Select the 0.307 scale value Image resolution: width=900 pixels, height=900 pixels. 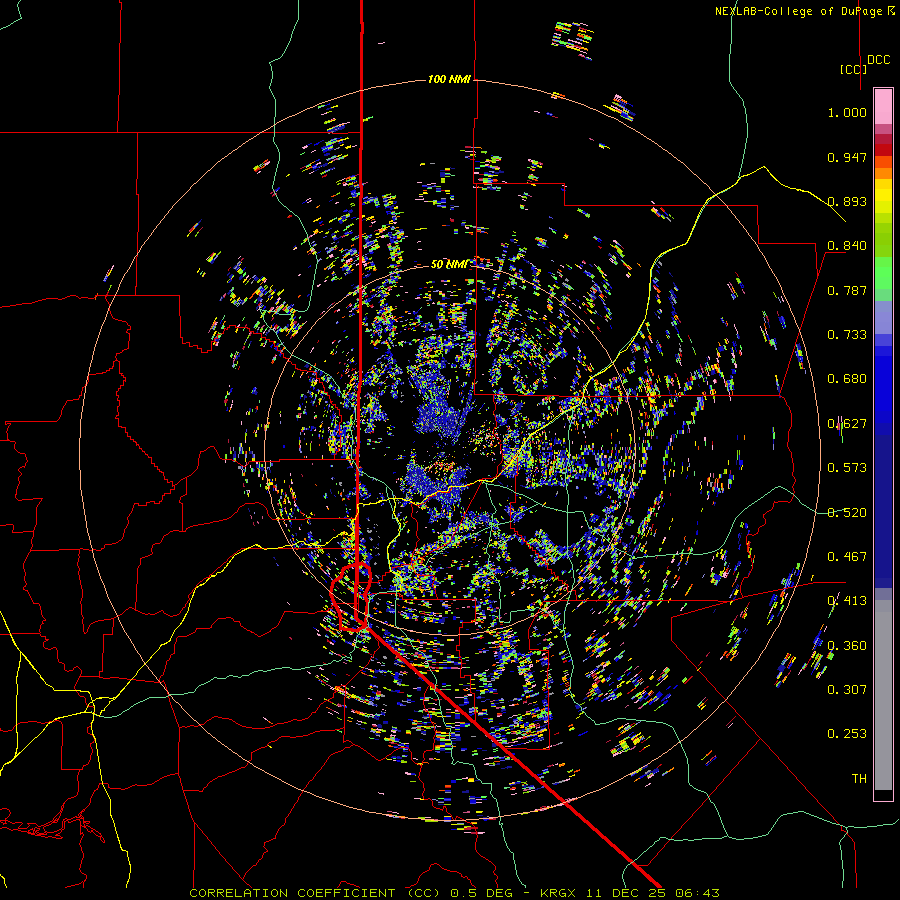pos(847,690)
